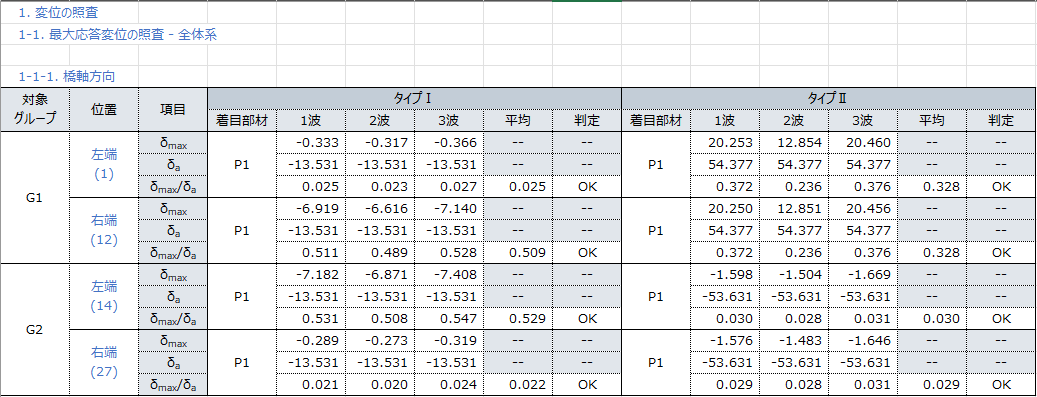Select the cell with value -0.333
Image resolution: width=1037 pixels, height=397 pixels.
(x=311, y=142)
